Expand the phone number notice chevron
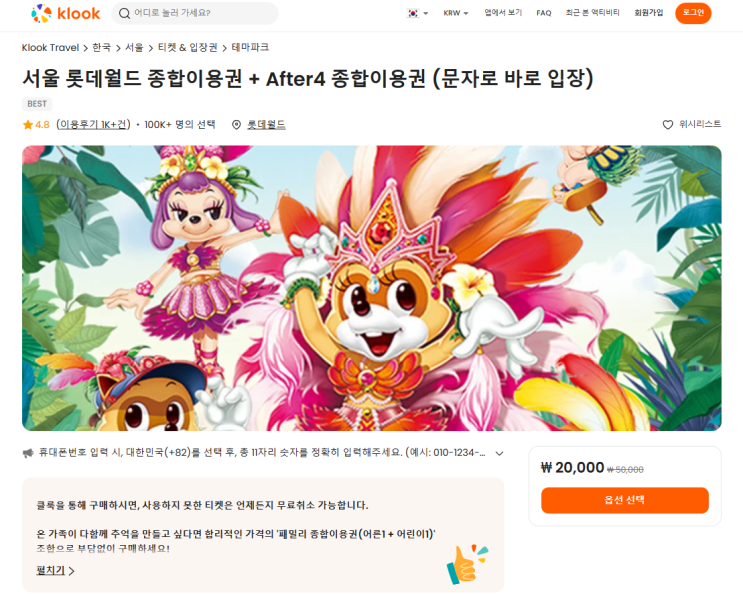This screenshot has width=743, height=594. coord(499,453)
